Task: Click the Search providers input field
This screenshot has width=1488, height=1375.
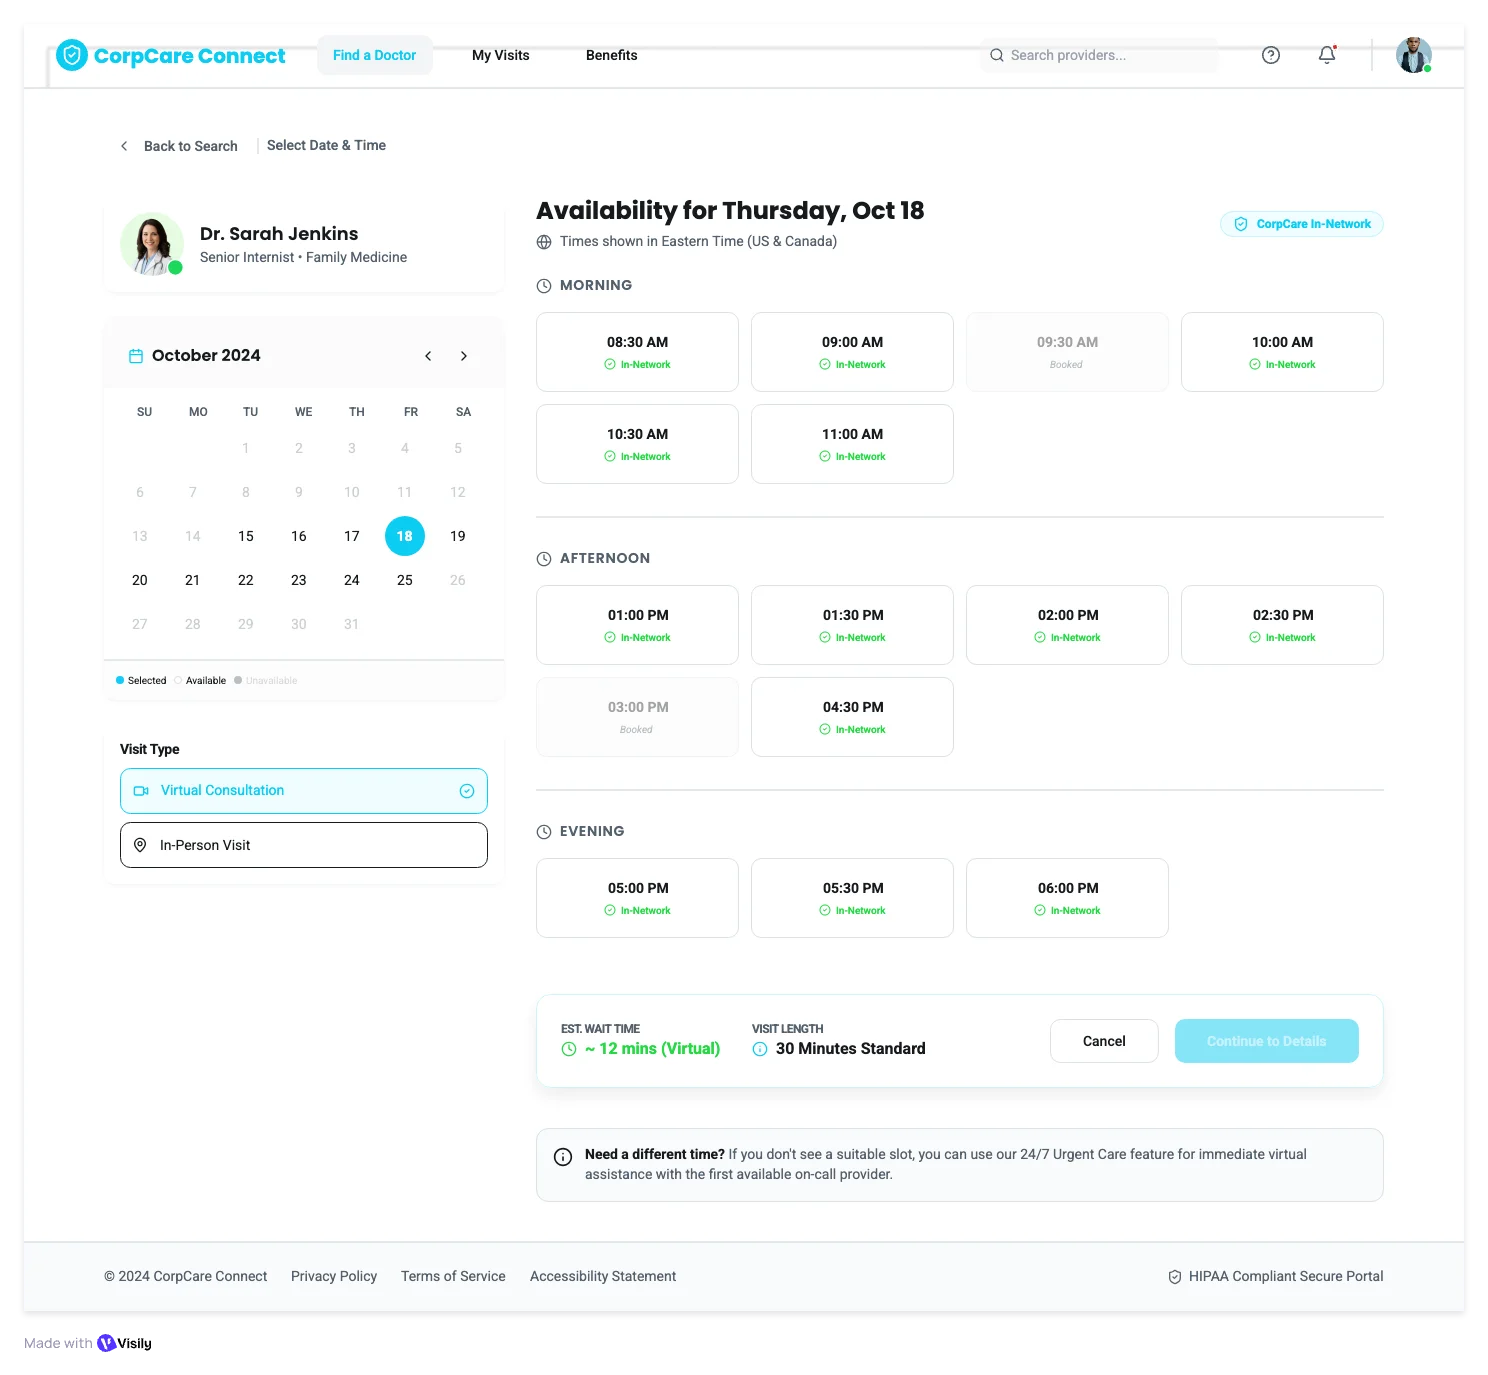Action: pos(1098,55)
